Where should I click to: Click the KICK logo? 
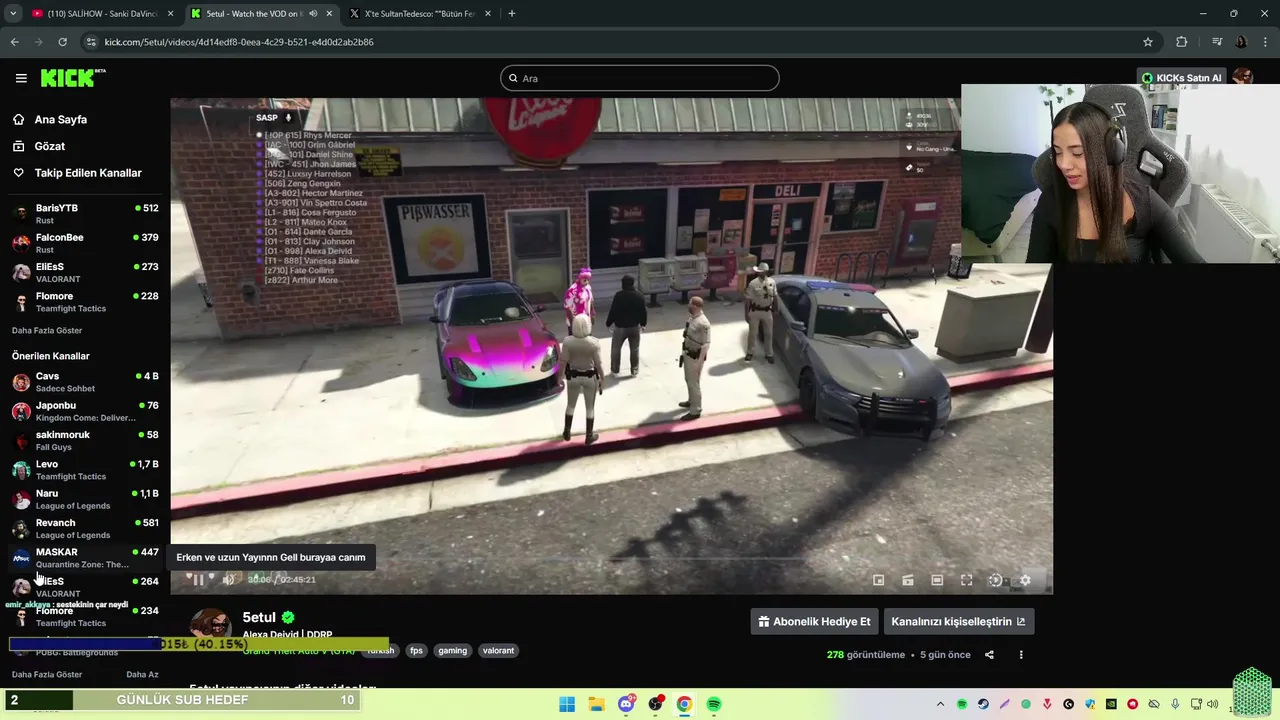tap(72, 78)
